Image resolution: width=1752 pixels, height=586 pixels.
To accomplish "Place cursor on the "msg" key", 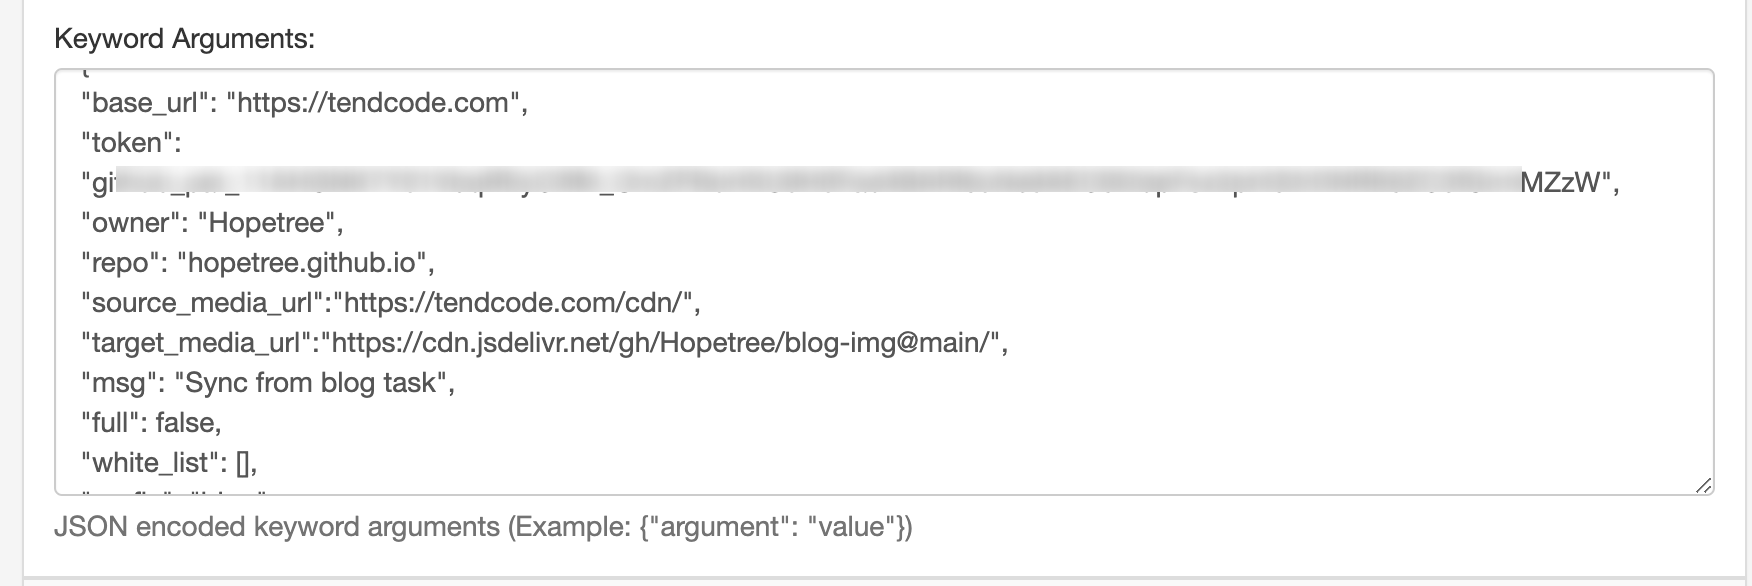I will pyautogui.click(x=120, y=383).
